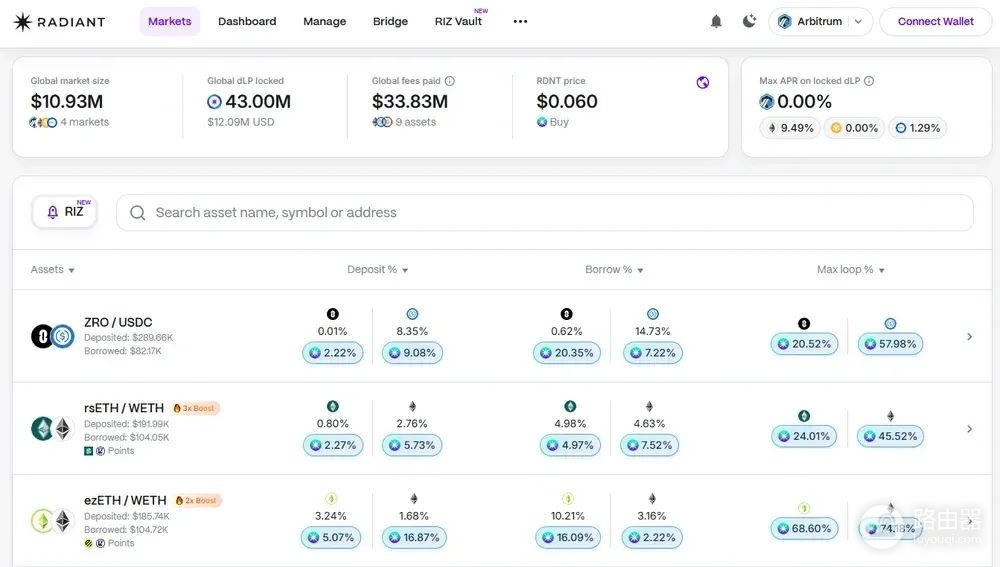
Task: Click the Radiant logo
Action: click(x=59, y=22)
